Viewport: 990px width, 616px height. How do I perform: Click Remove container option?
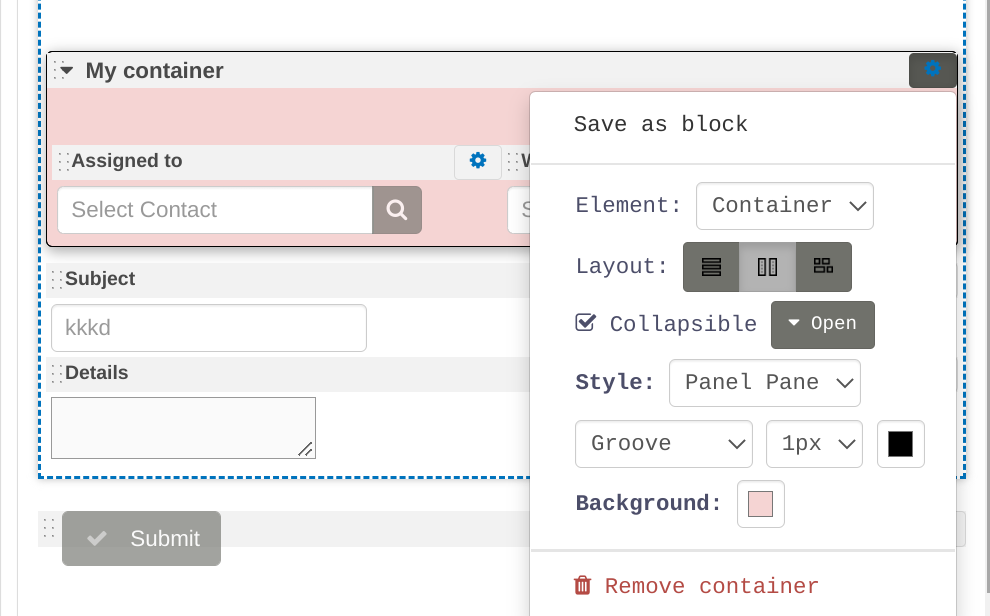[x=696, y=586]
